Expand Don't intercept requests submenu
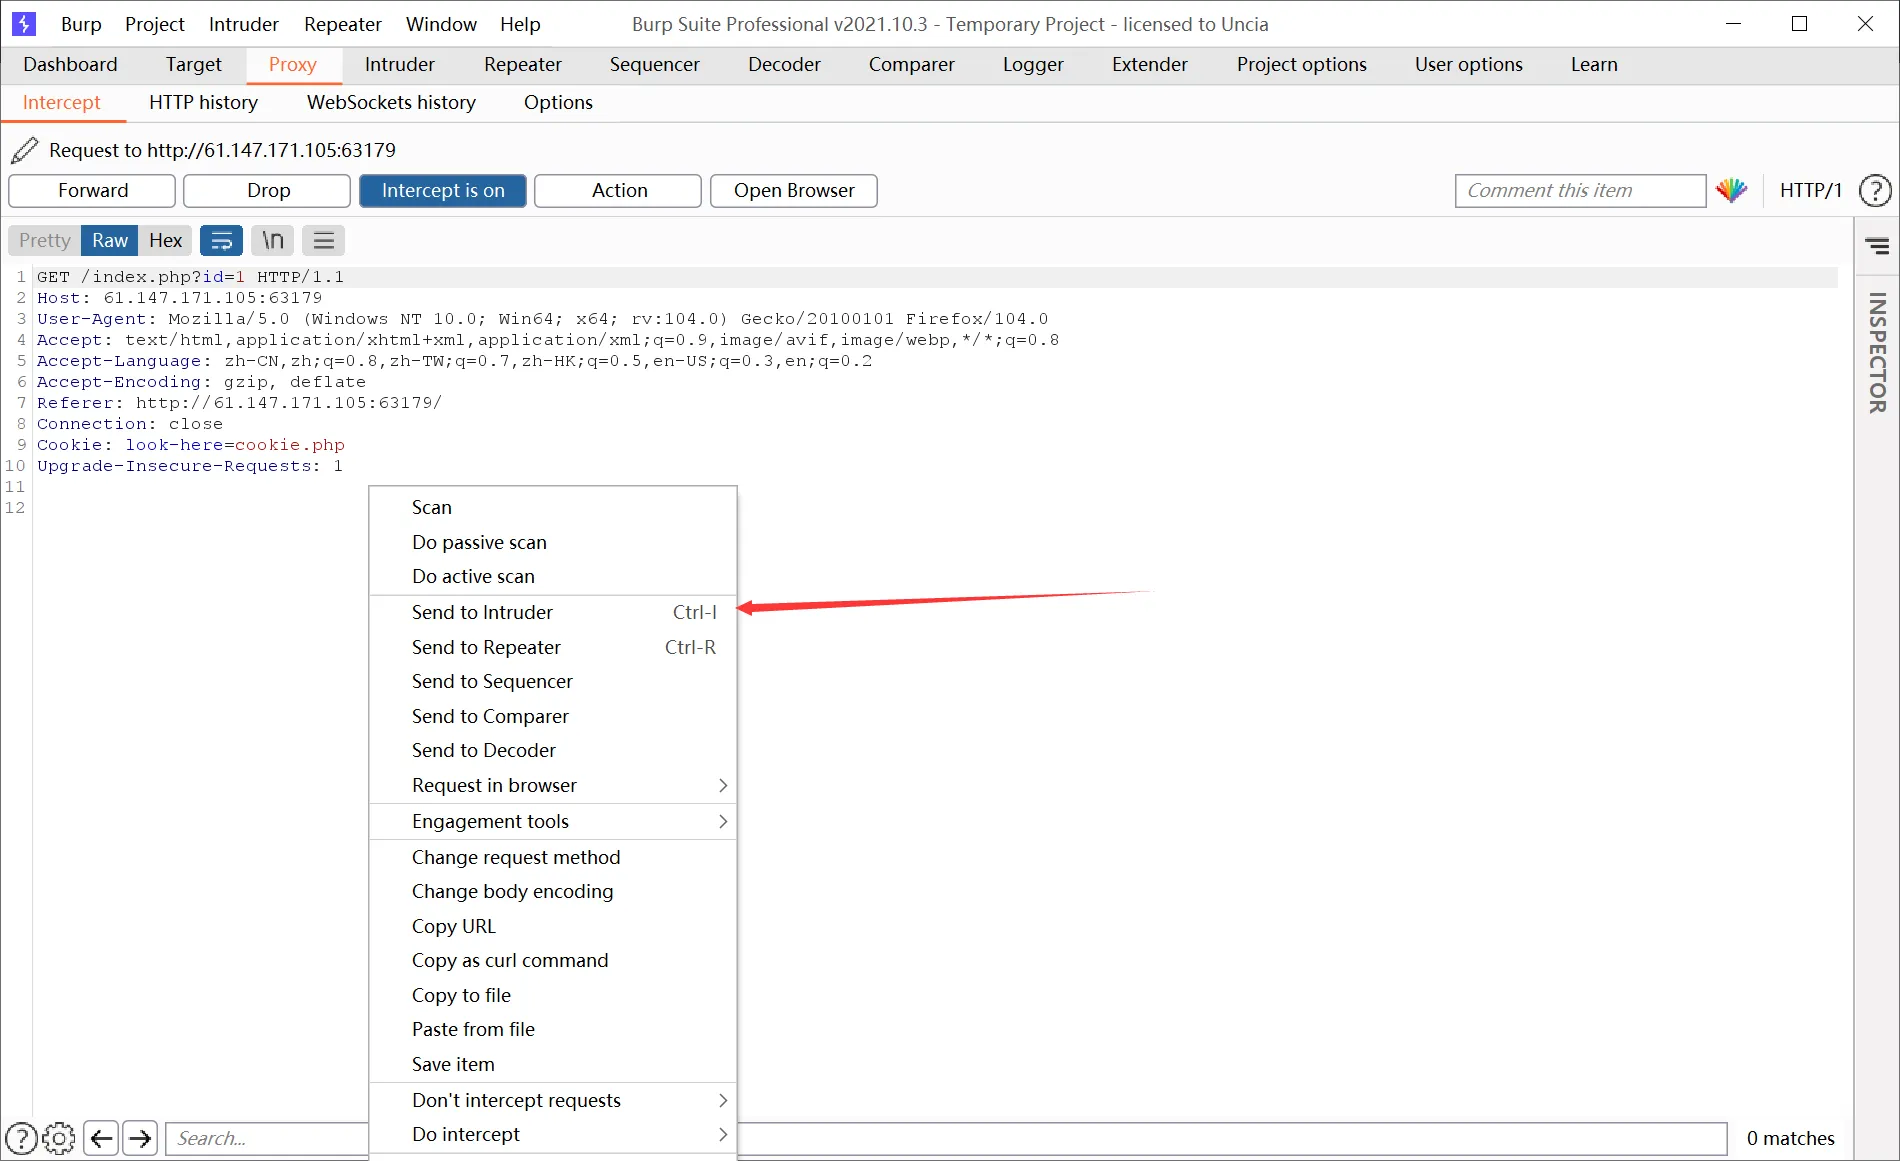 pos(553,1100)
